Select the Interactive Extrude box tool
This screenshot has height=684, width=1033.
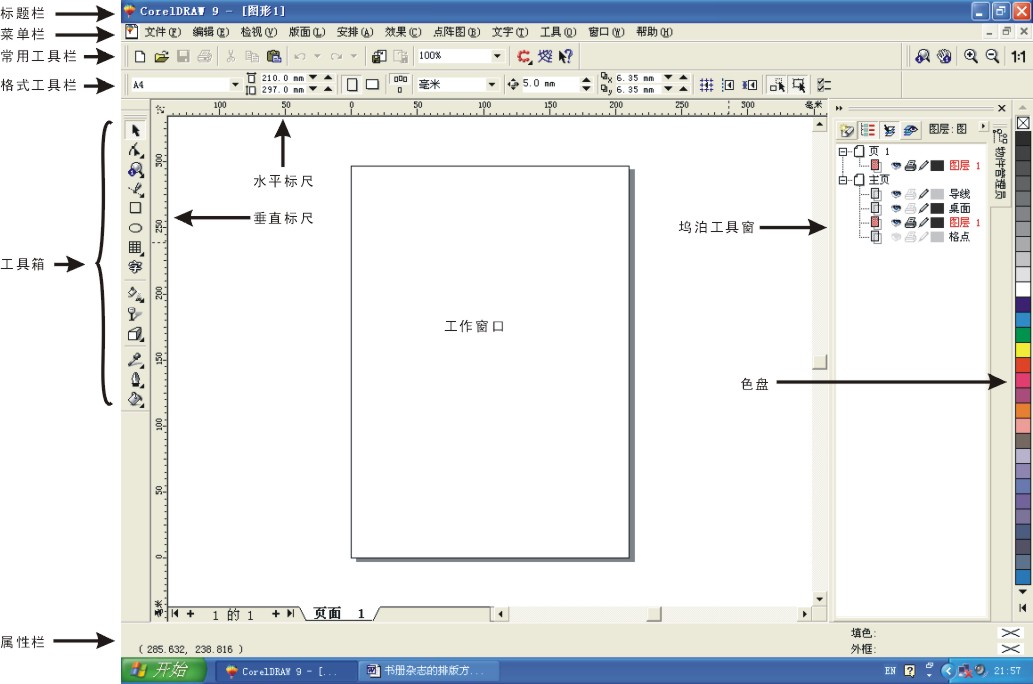click(x=136, y=334)
